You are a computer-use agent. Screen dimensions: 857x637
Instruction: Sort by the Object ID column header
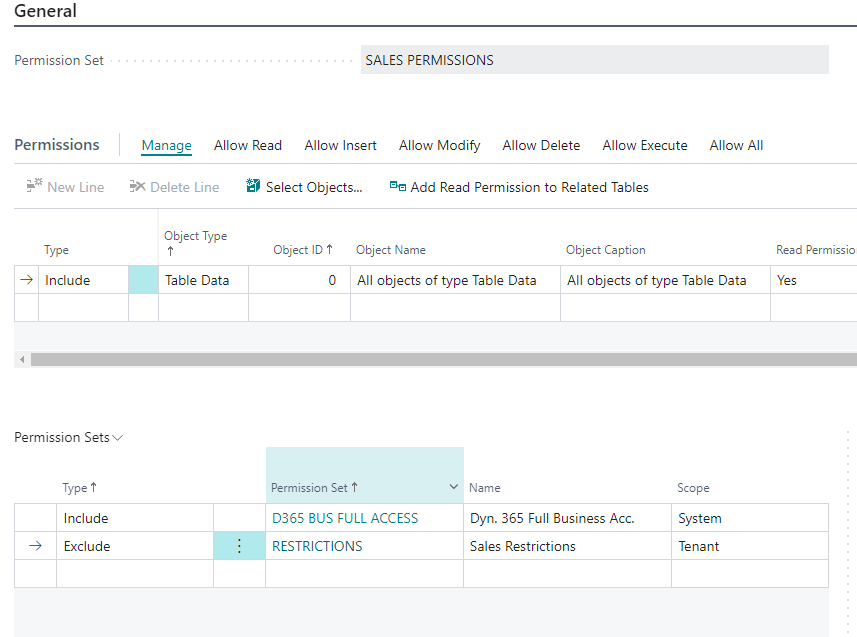click(x=302, y=250)
